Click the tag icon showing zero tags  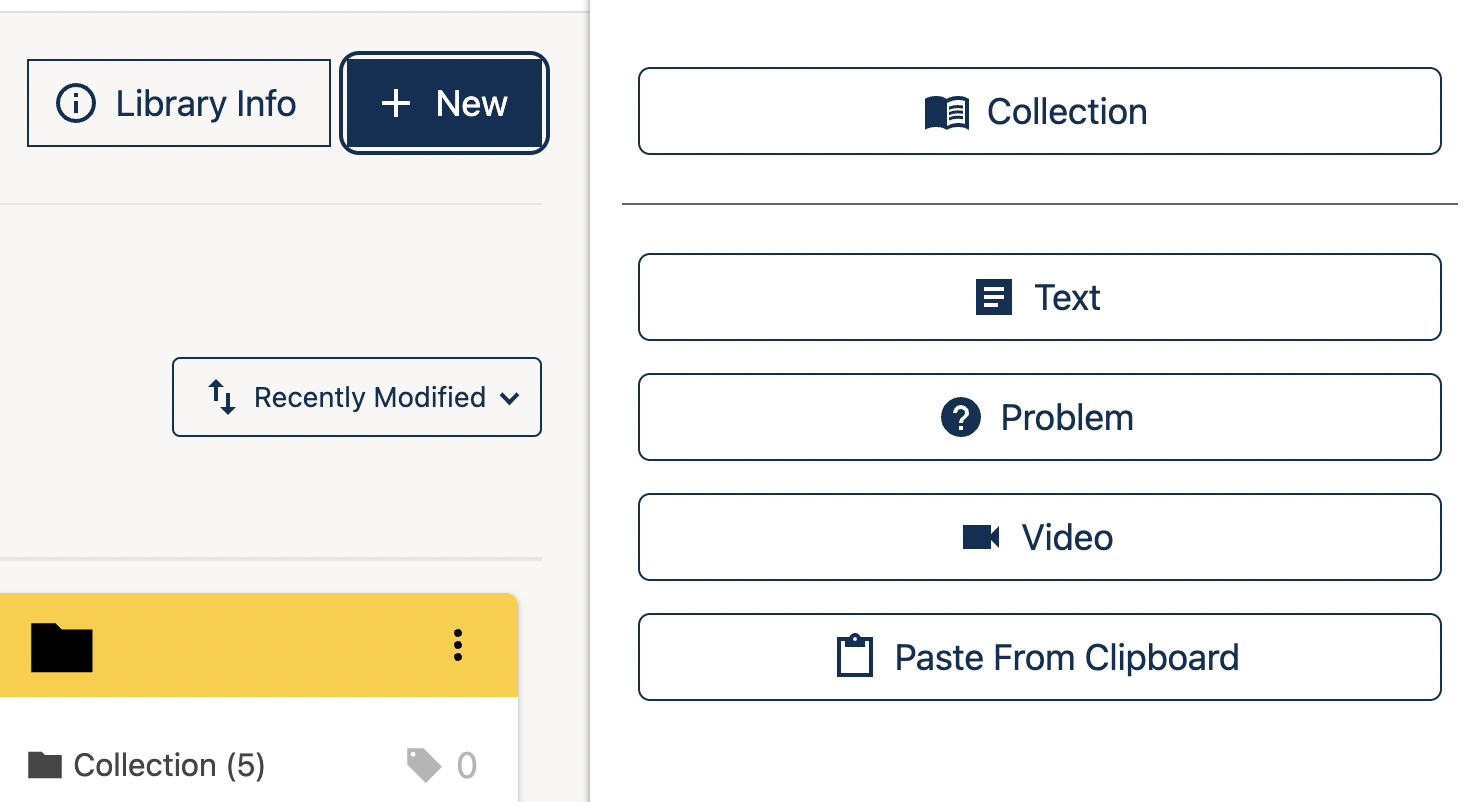423,764
